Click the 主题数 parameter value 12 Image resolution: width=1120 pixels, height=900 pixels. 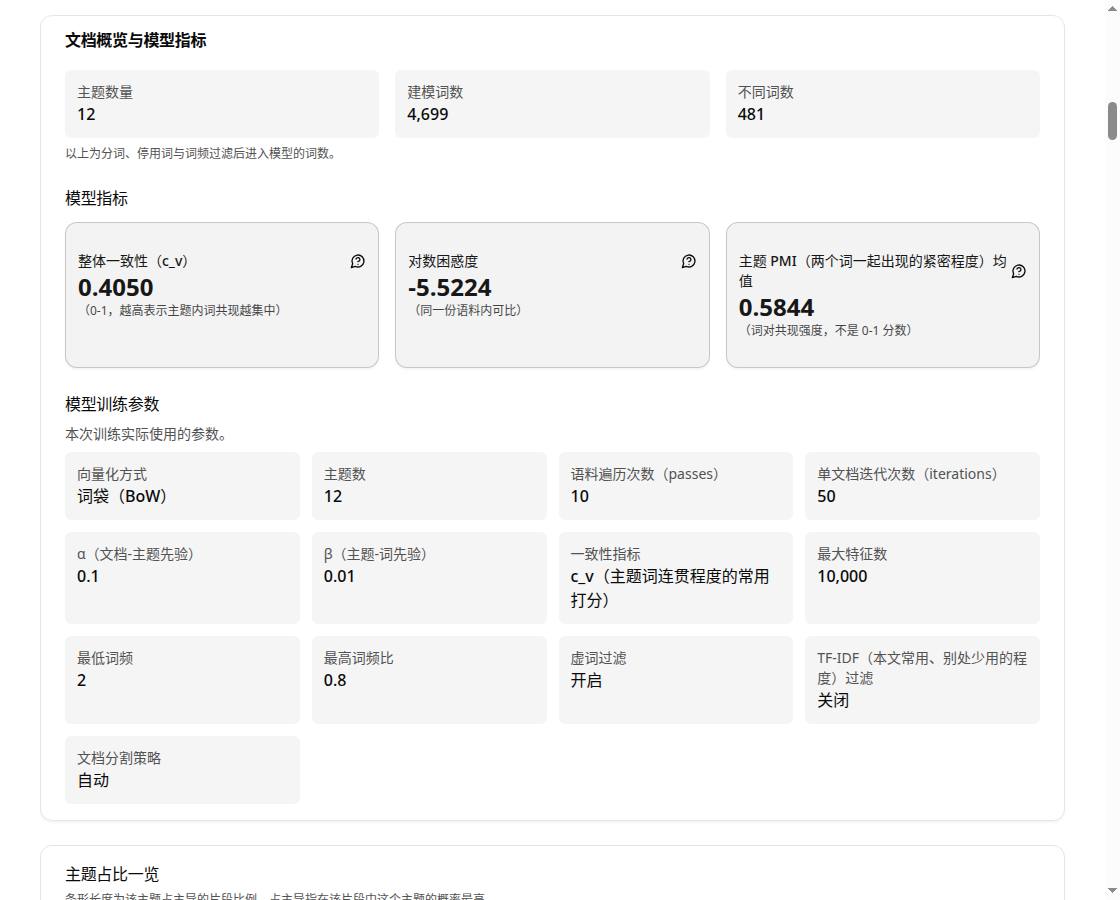(x=333, y=496)
